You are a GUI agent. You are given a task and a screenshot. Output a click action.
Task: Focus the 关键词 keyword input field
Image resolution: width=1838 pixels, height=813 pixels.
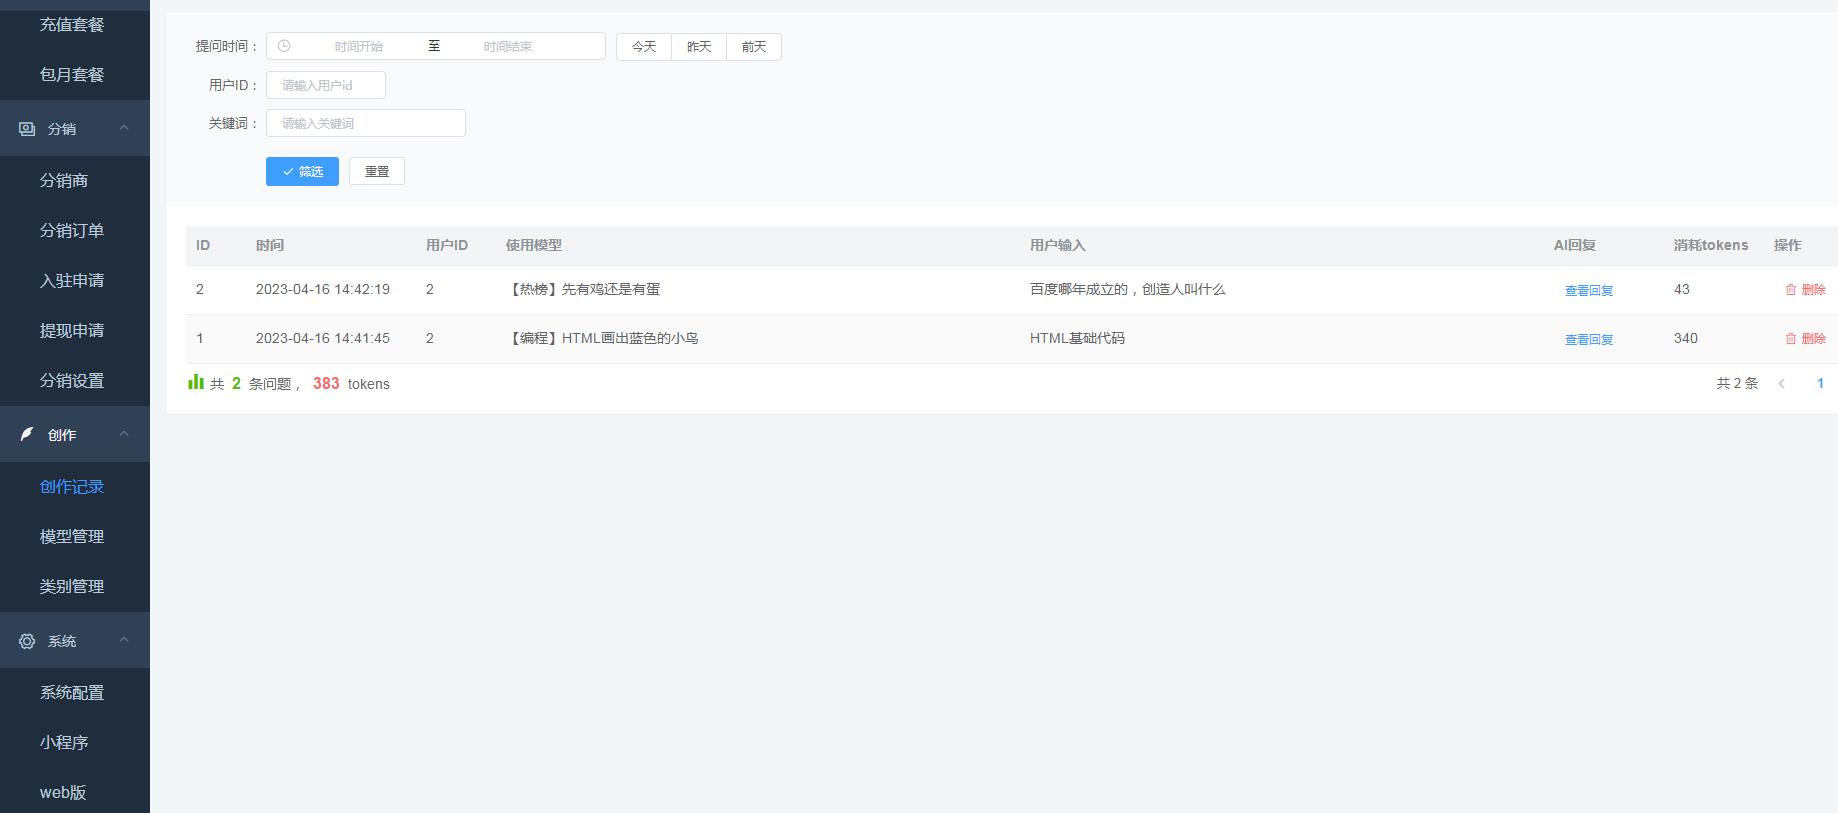(x=366, y=123)
